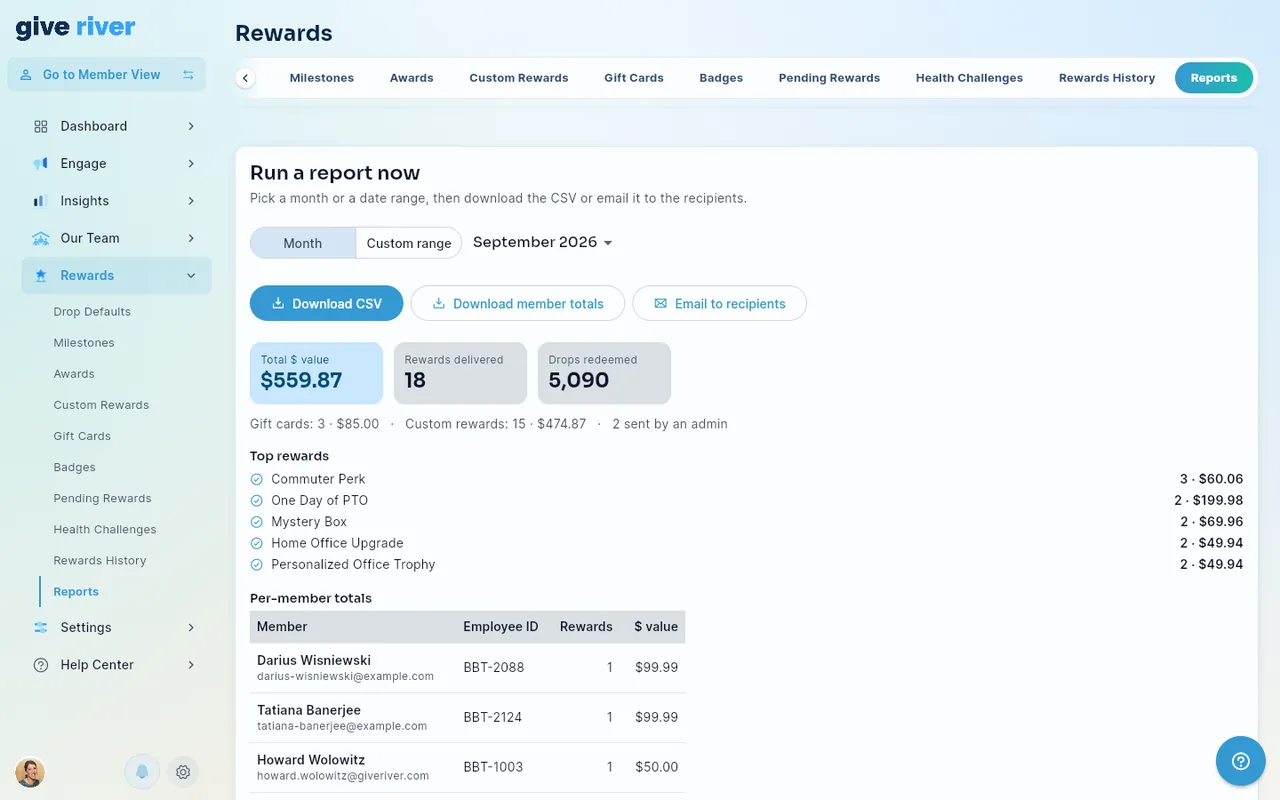Open Drop Defaults in the sidebar
This screenshot has height=800, width=1280.
click(x=92, y=312)
